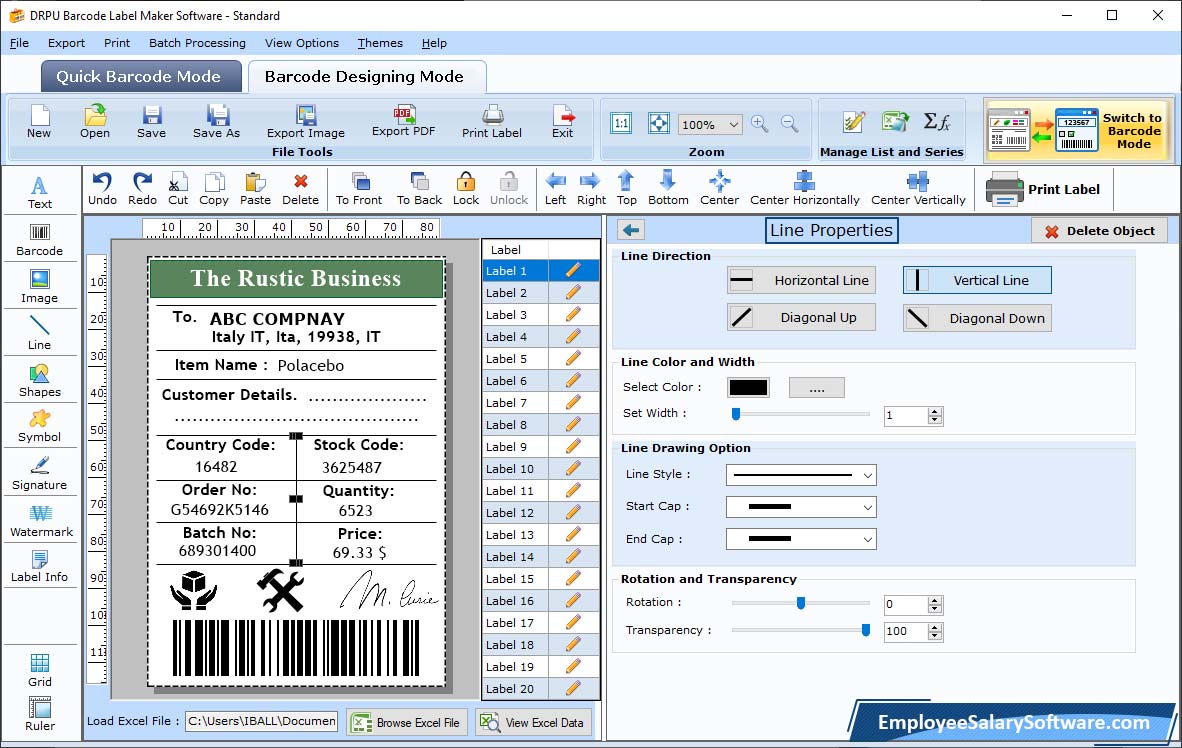Paste the copied object
Screen dimensions: 1182x748
pyautogui.click(x=256, y=189)
